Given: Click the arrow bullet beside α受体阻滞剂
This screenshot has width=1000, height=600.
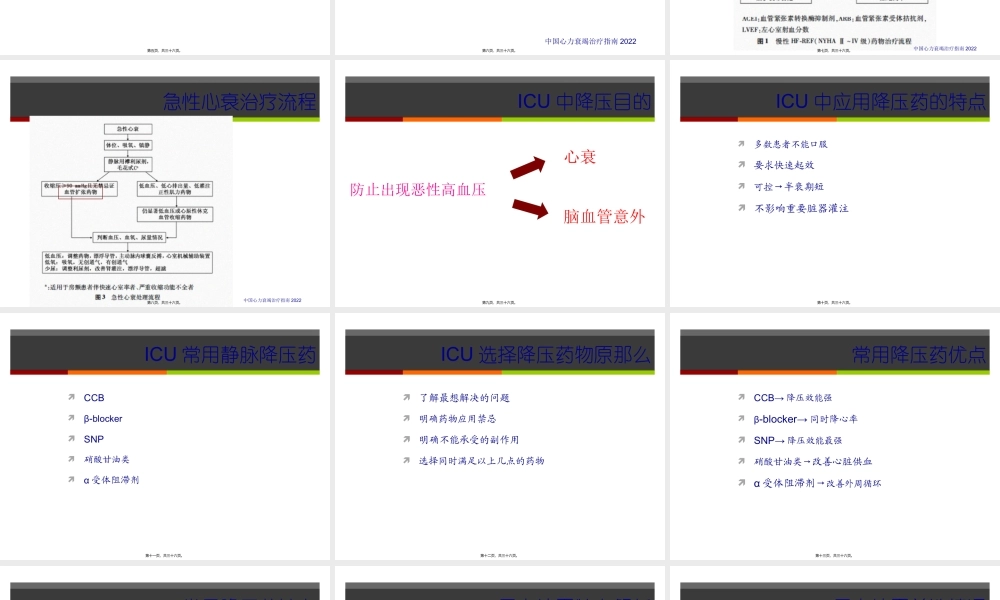Looking at the screenshot, I should coord(70,481).
